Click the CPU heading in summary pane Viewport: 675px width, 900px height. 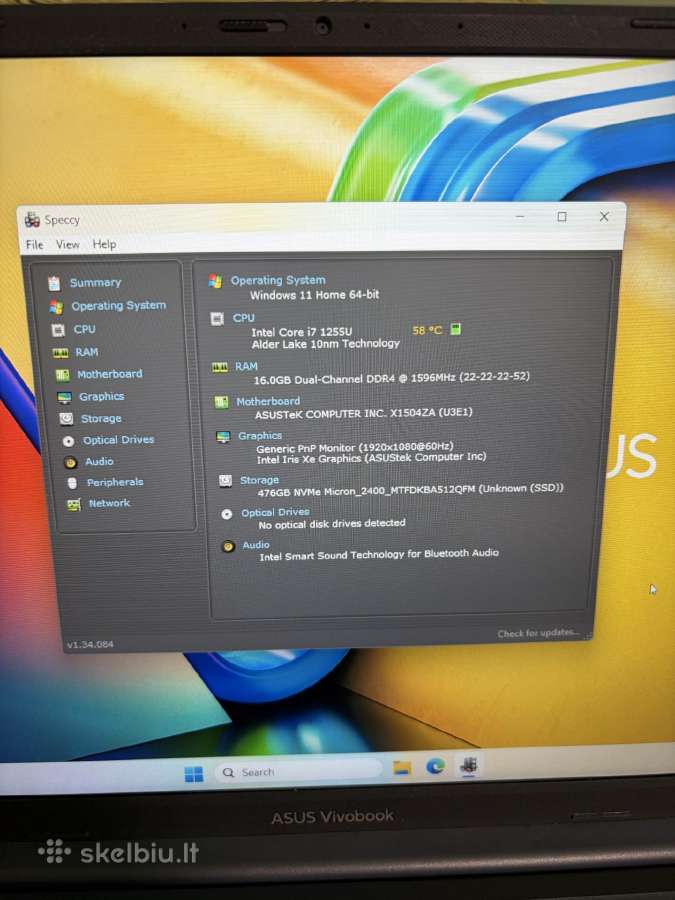point(243,317)
